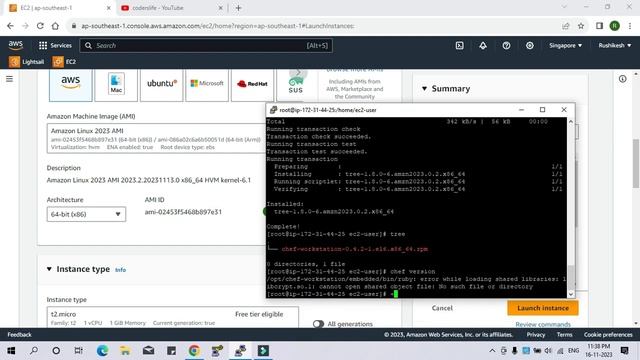
Task: Open the Feedback link in the footer
Action: [19, 335]
